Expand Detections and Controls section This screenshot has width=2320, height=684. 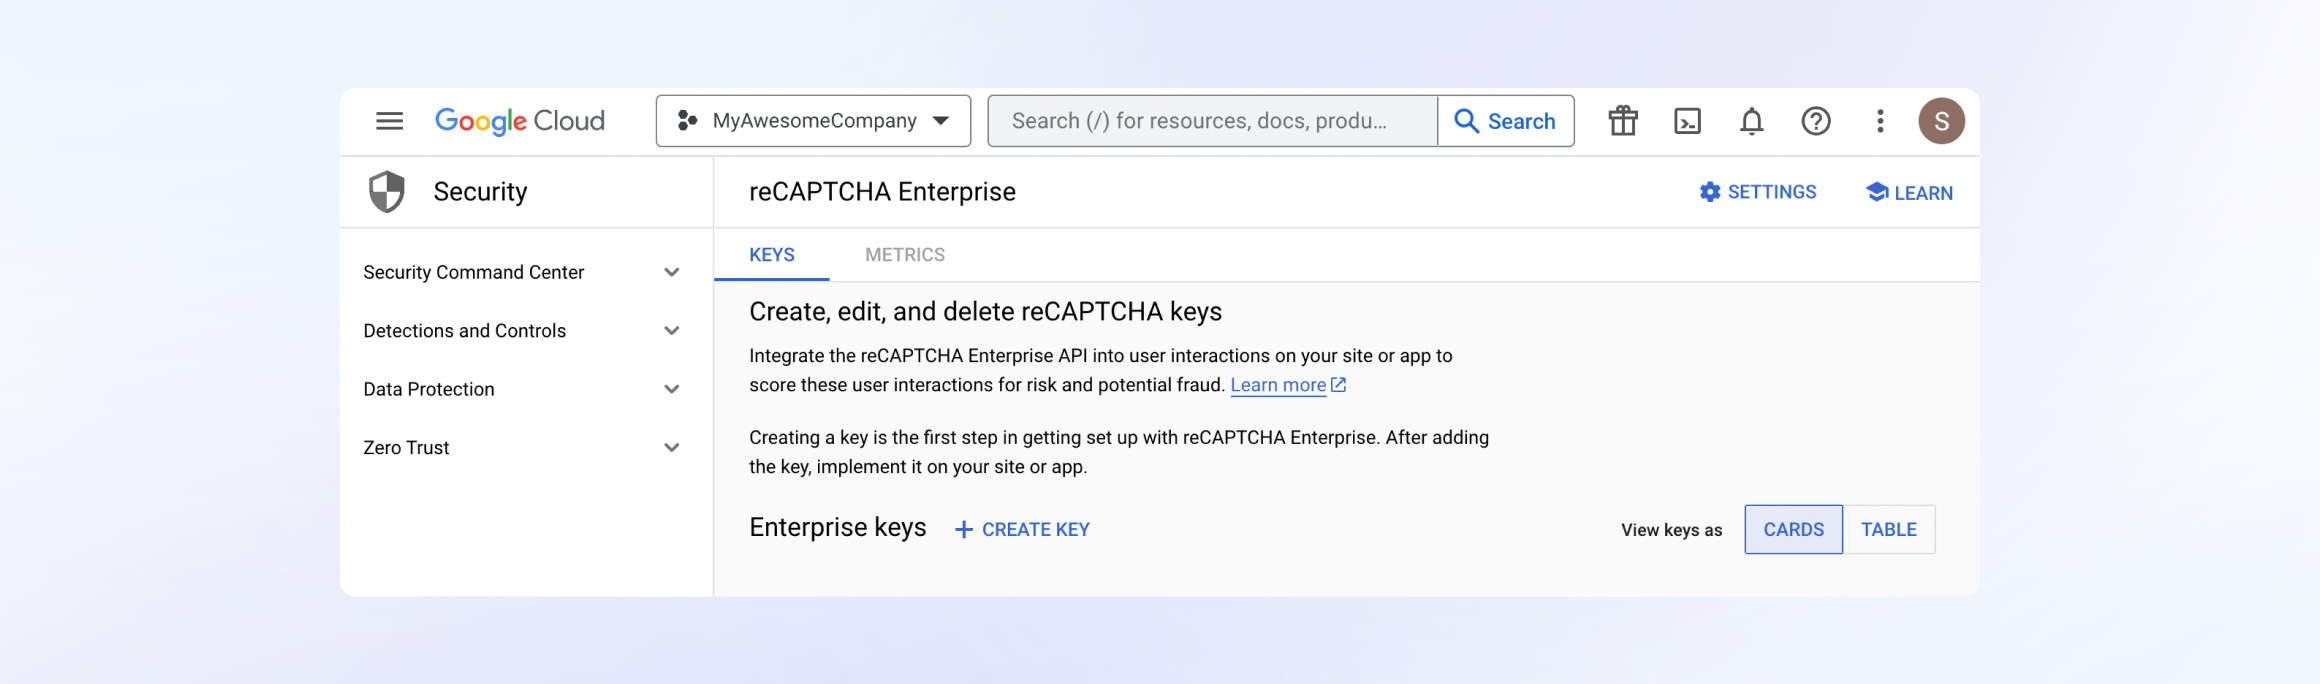tap(672, 331)
